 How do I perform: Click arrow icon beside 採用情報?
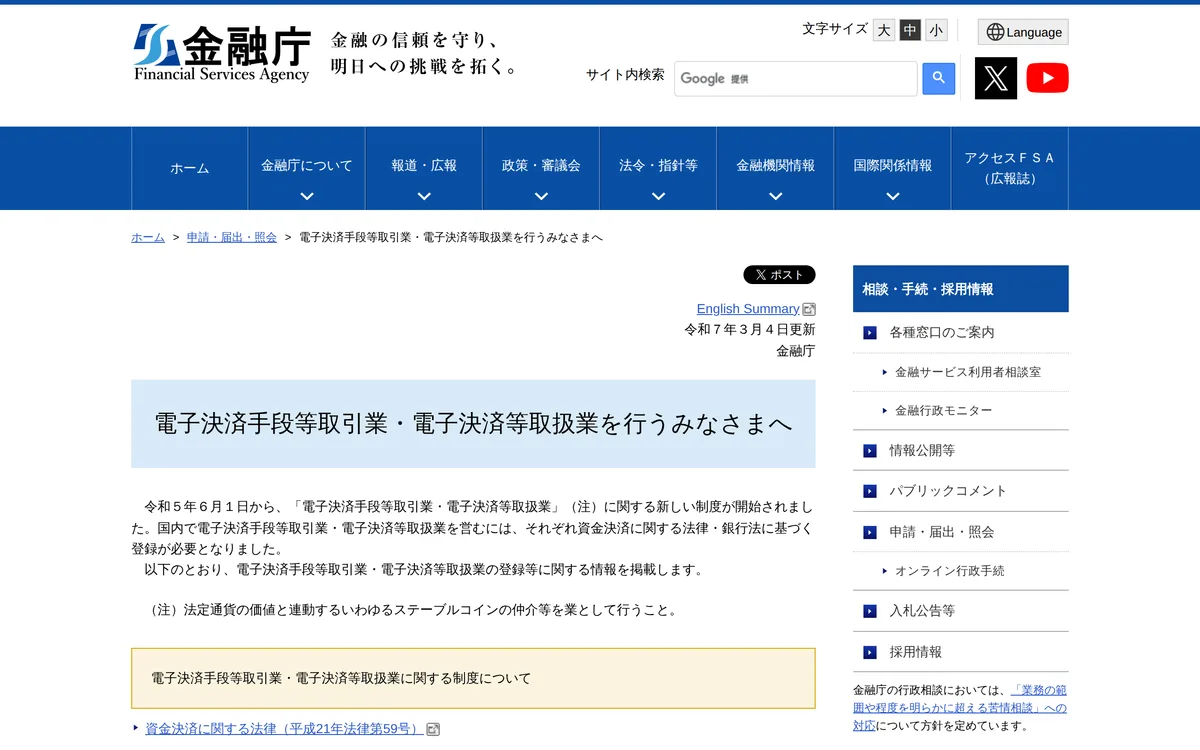[870, 652]
